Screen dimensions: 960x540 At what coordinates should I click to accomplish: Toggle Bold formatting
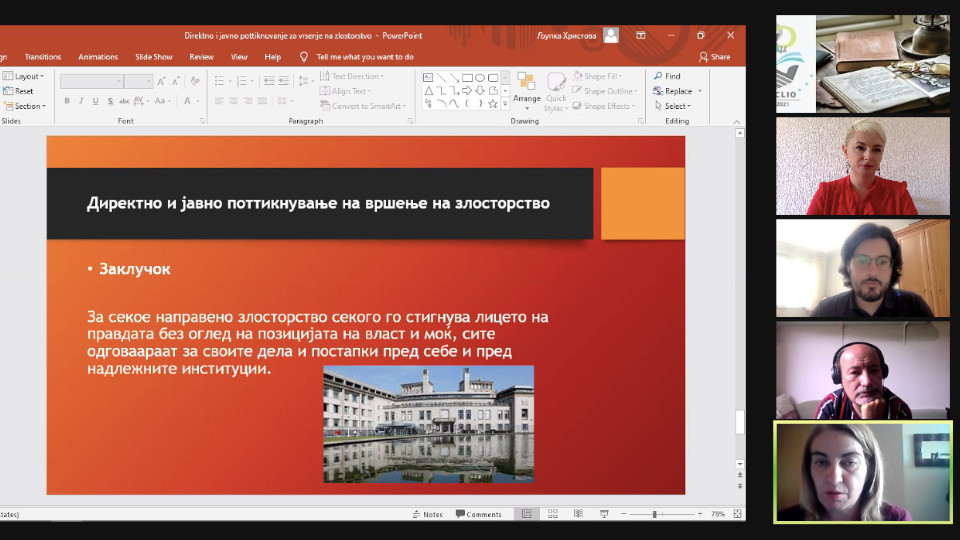[x=67, y=101]
